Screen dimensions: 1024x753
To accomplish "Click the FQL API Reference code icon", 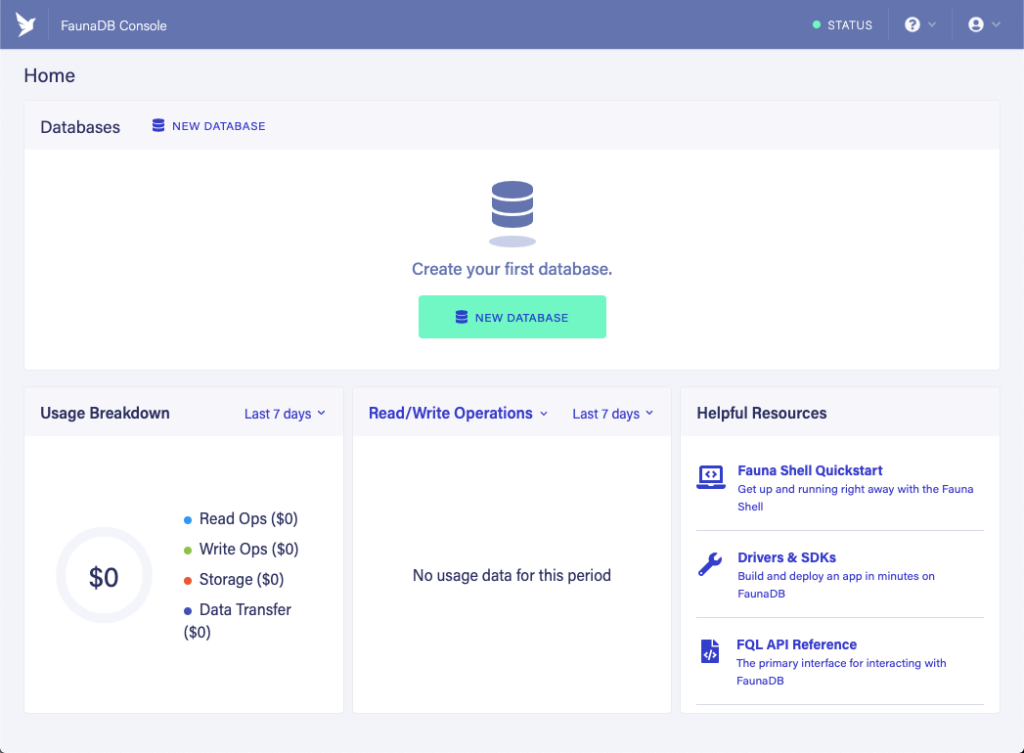I will point(710,651).
